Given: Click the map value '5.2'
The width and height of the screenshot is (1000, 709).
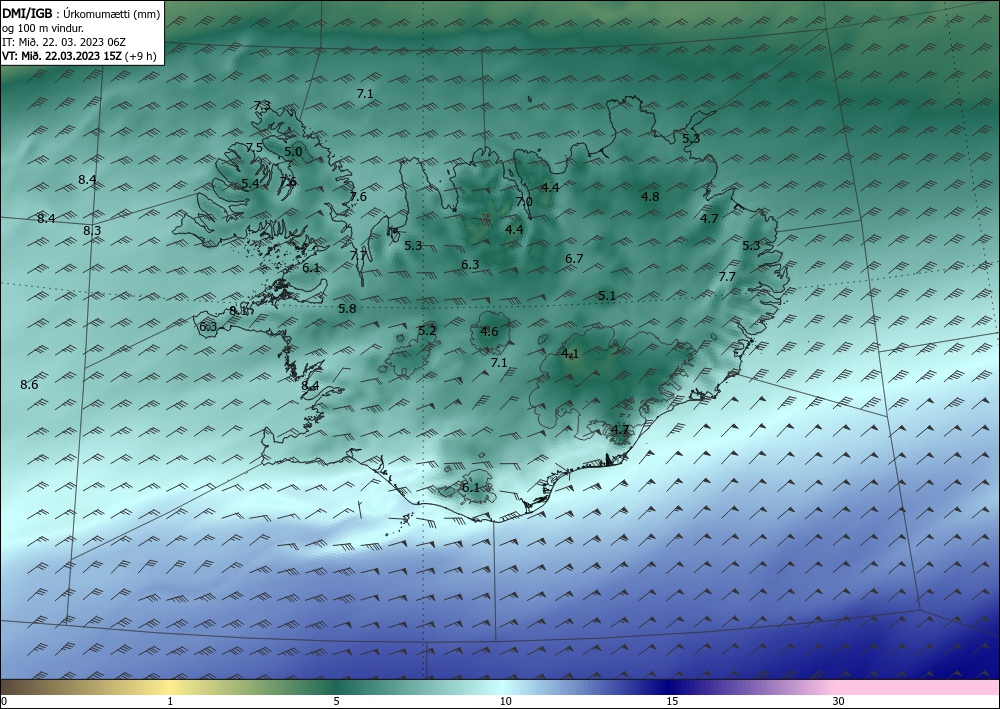Looking at the screenshot, I should pos(427,330).
